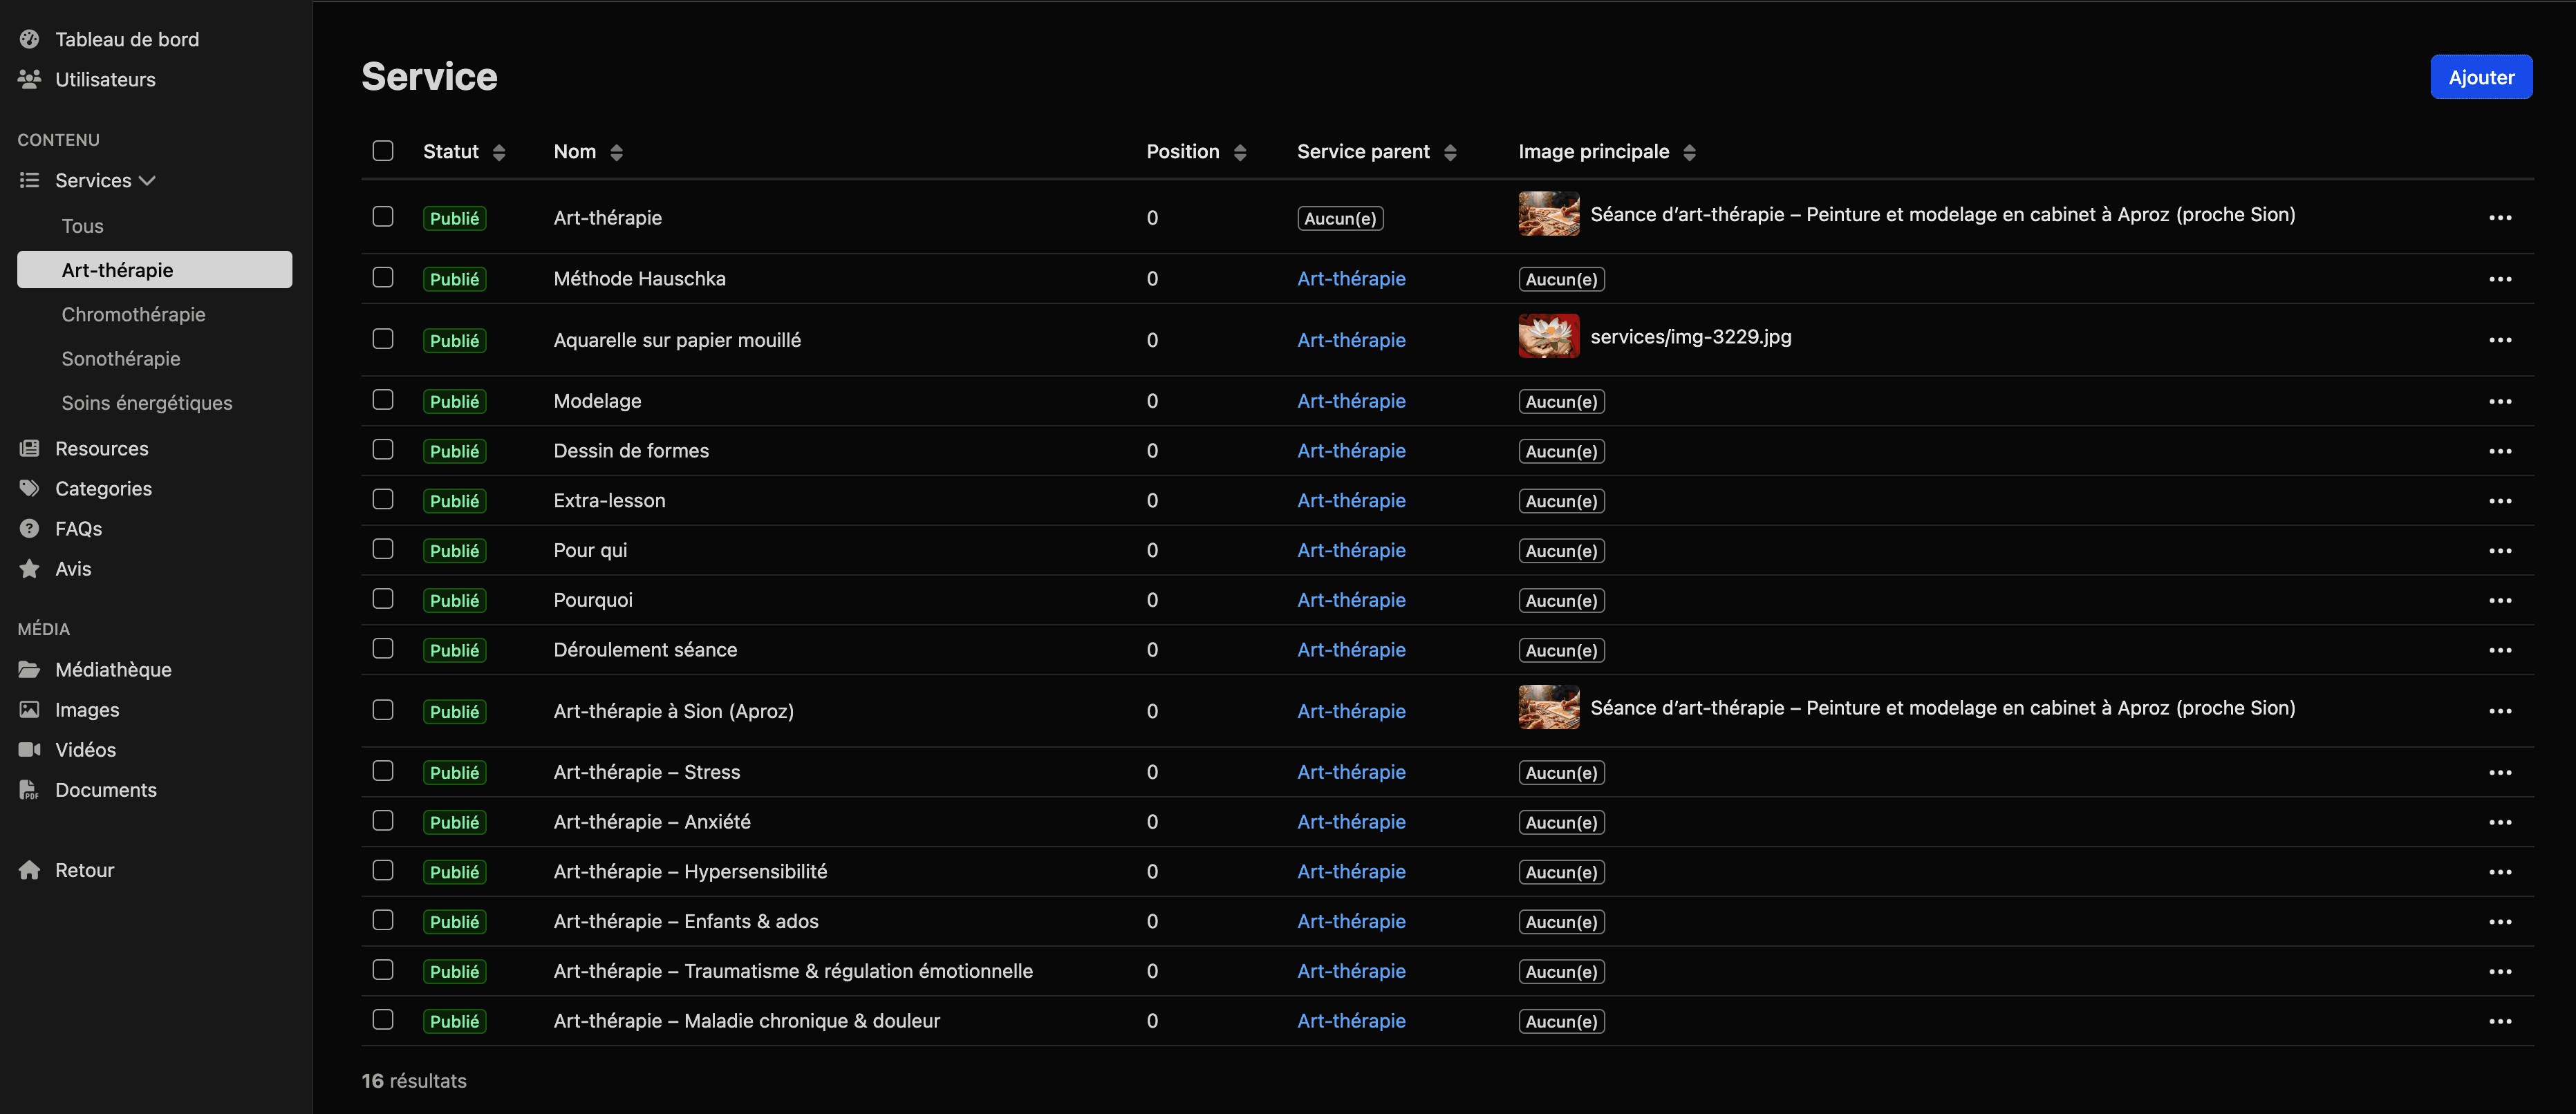Select the Categories tag icon
The image size is (2576, 1114).
[29, 488]
